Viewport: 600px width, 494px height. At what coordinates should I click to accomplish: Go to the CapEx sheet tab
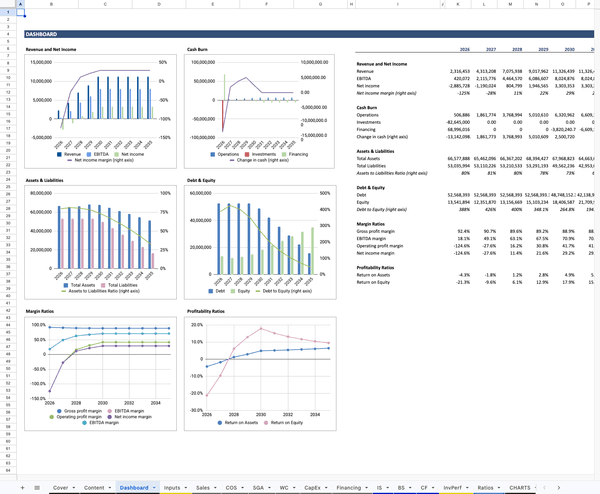[x=311, y=487]
